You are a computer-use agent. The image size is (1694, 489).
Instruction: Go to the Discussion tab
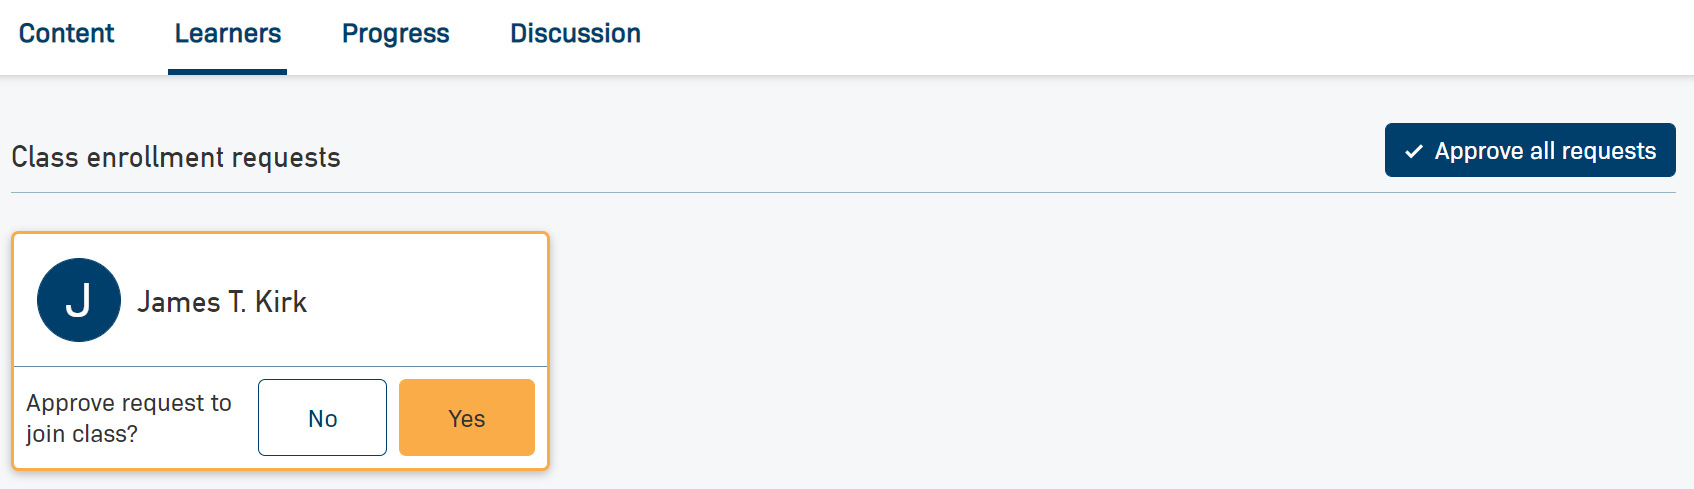575,34
